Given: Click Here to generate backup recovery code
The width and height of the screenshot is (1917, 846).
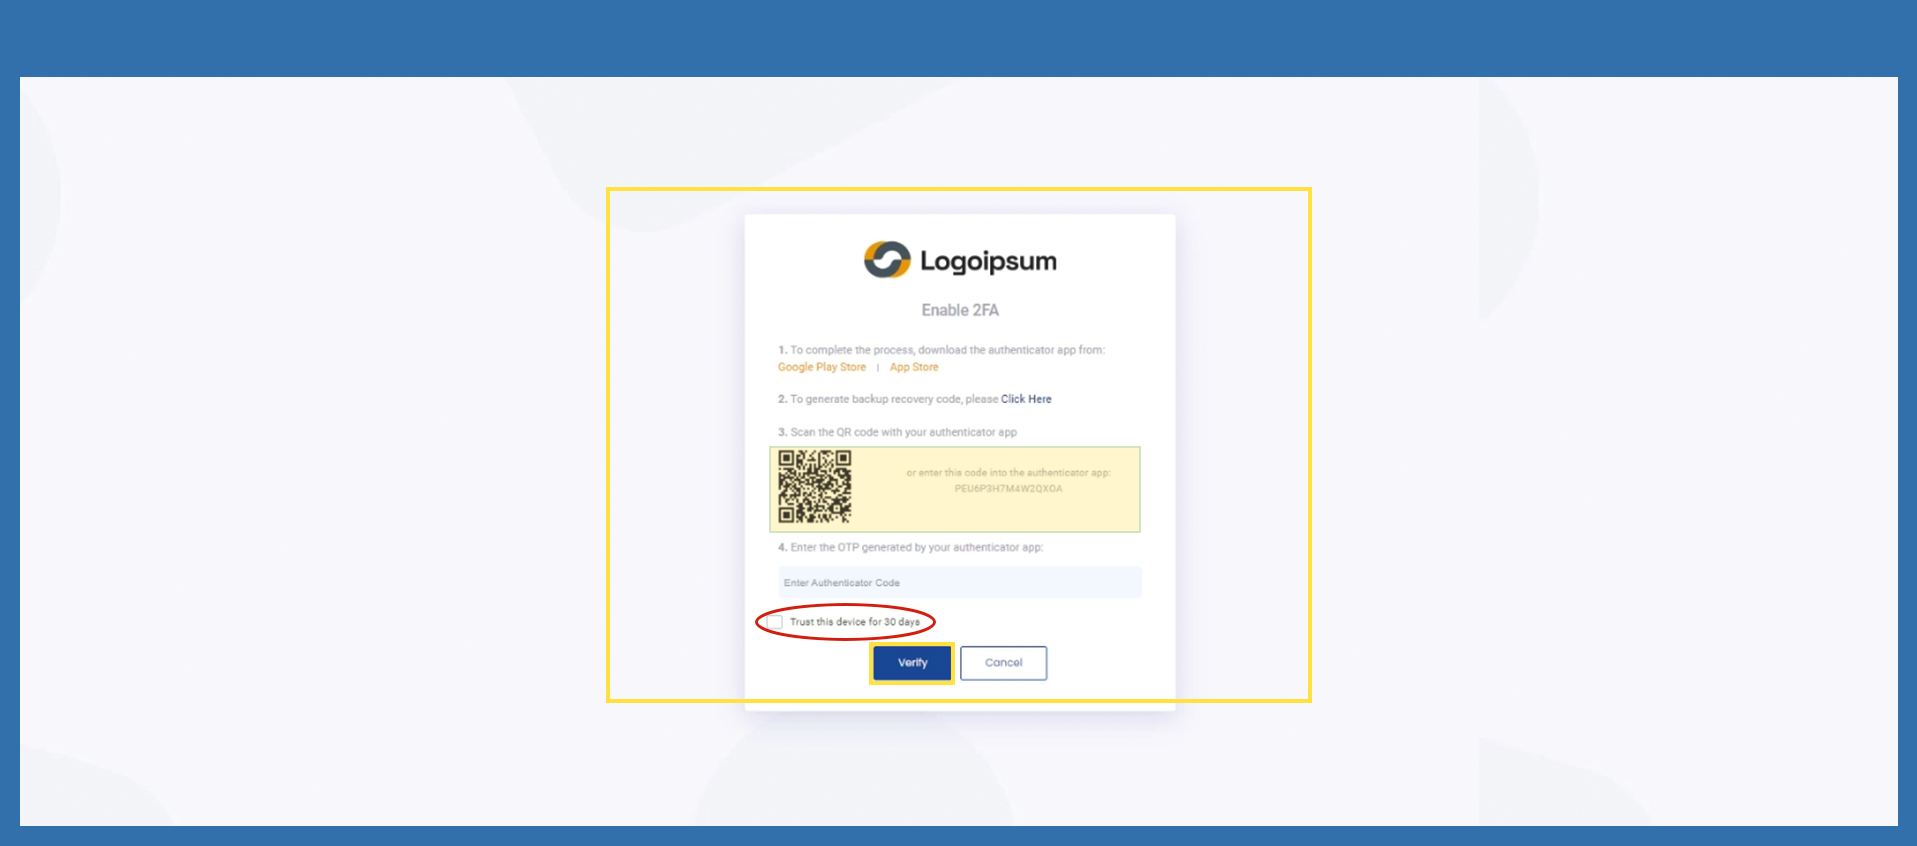Looking at the screenshot, I should coord(1026,399).
